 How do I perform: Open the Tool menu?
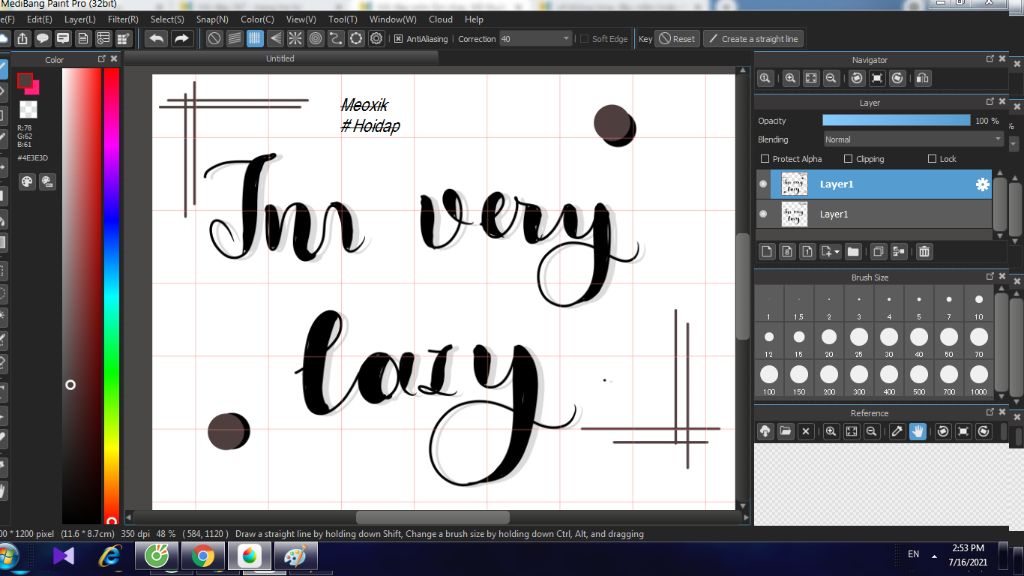coord(343,20)
